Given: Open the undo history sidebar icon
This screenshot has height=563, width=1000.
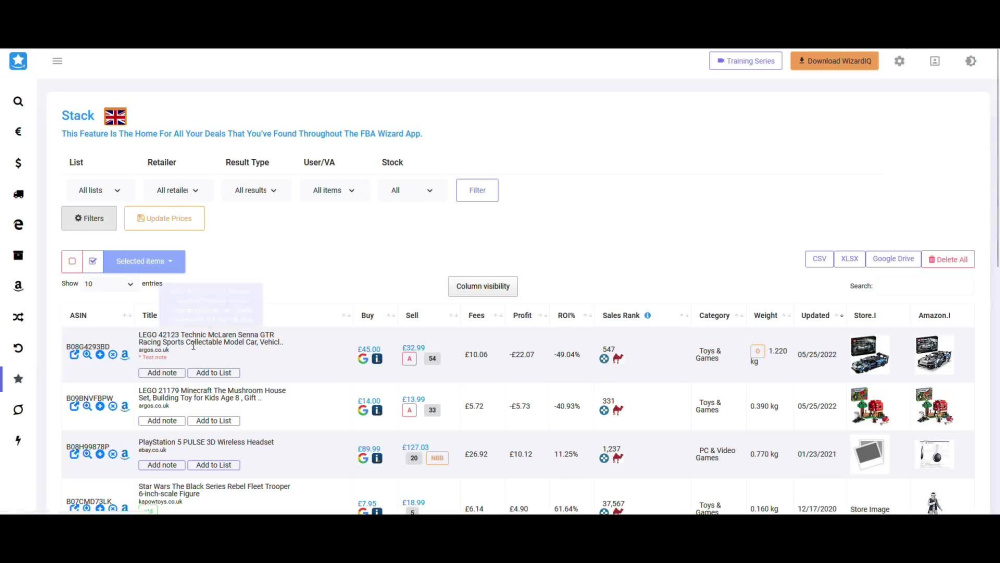Looking at the screenshot, I should [x=18, y=348].
